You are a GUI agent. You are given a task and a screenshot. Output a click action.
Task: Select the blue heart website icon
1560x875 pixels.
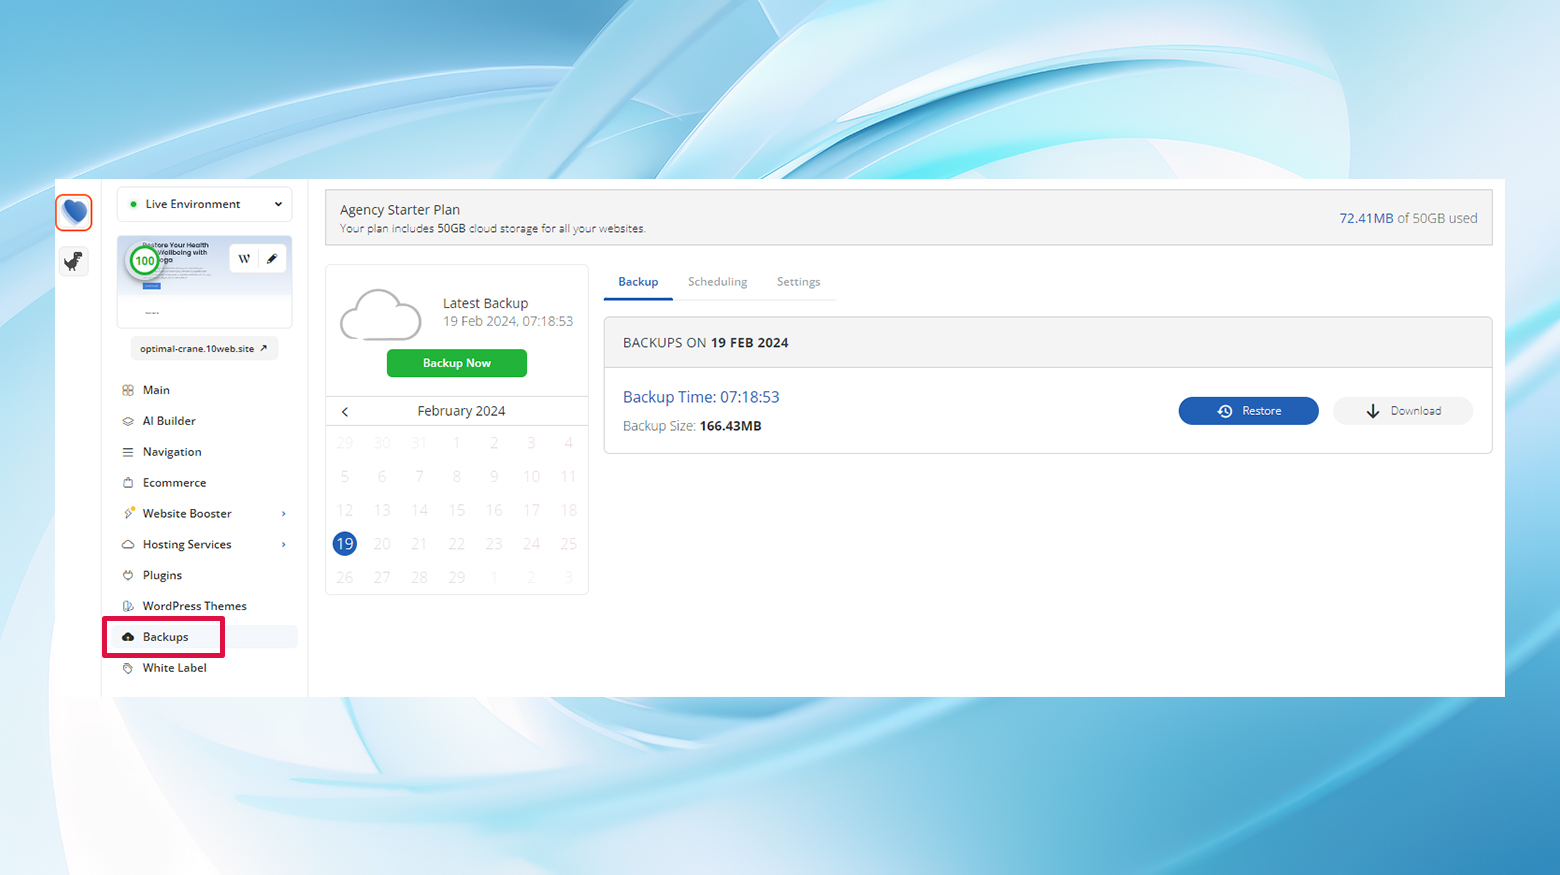(x=73, y=212)
